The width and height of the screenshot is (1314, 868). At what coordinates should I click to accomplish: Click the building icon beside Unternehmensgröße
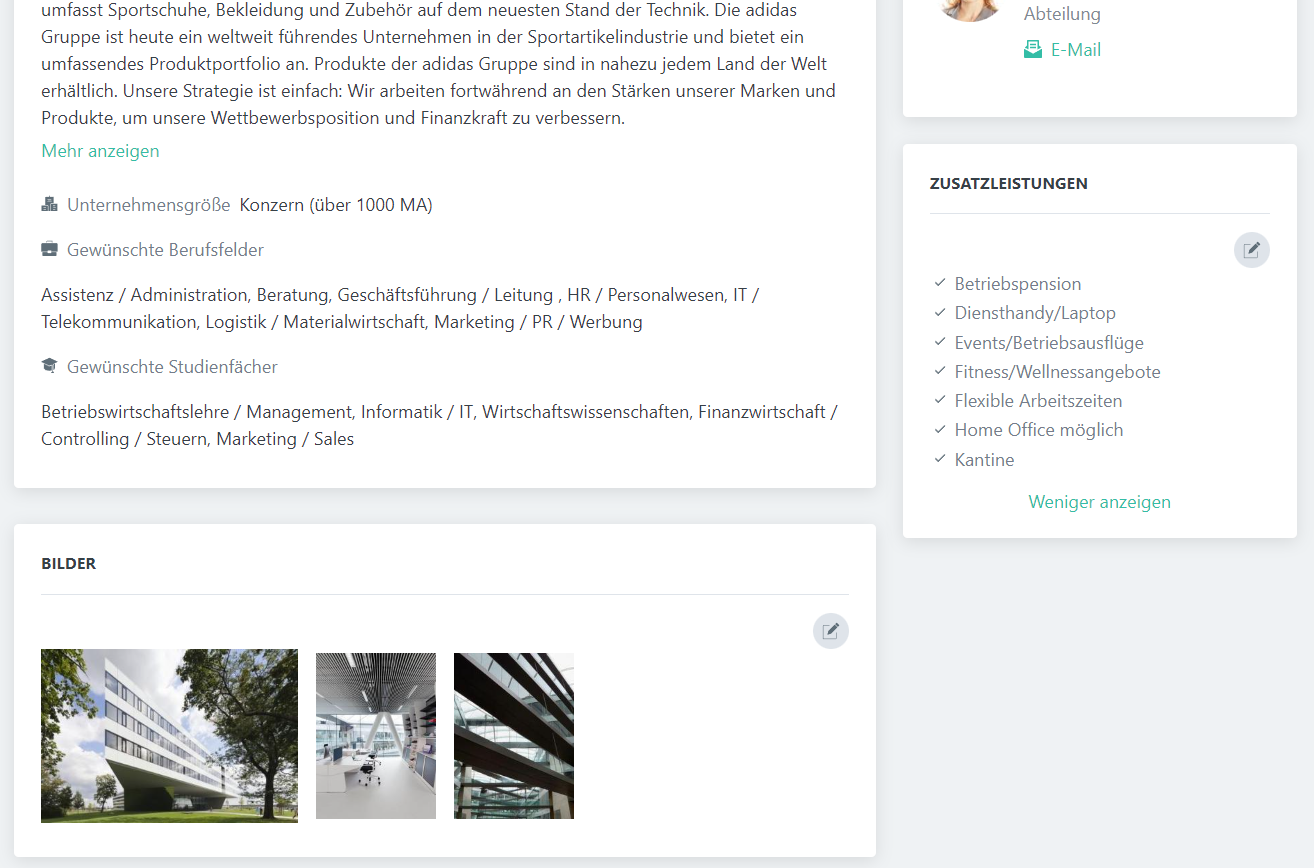pyautogui.click(x=49, y=205)
